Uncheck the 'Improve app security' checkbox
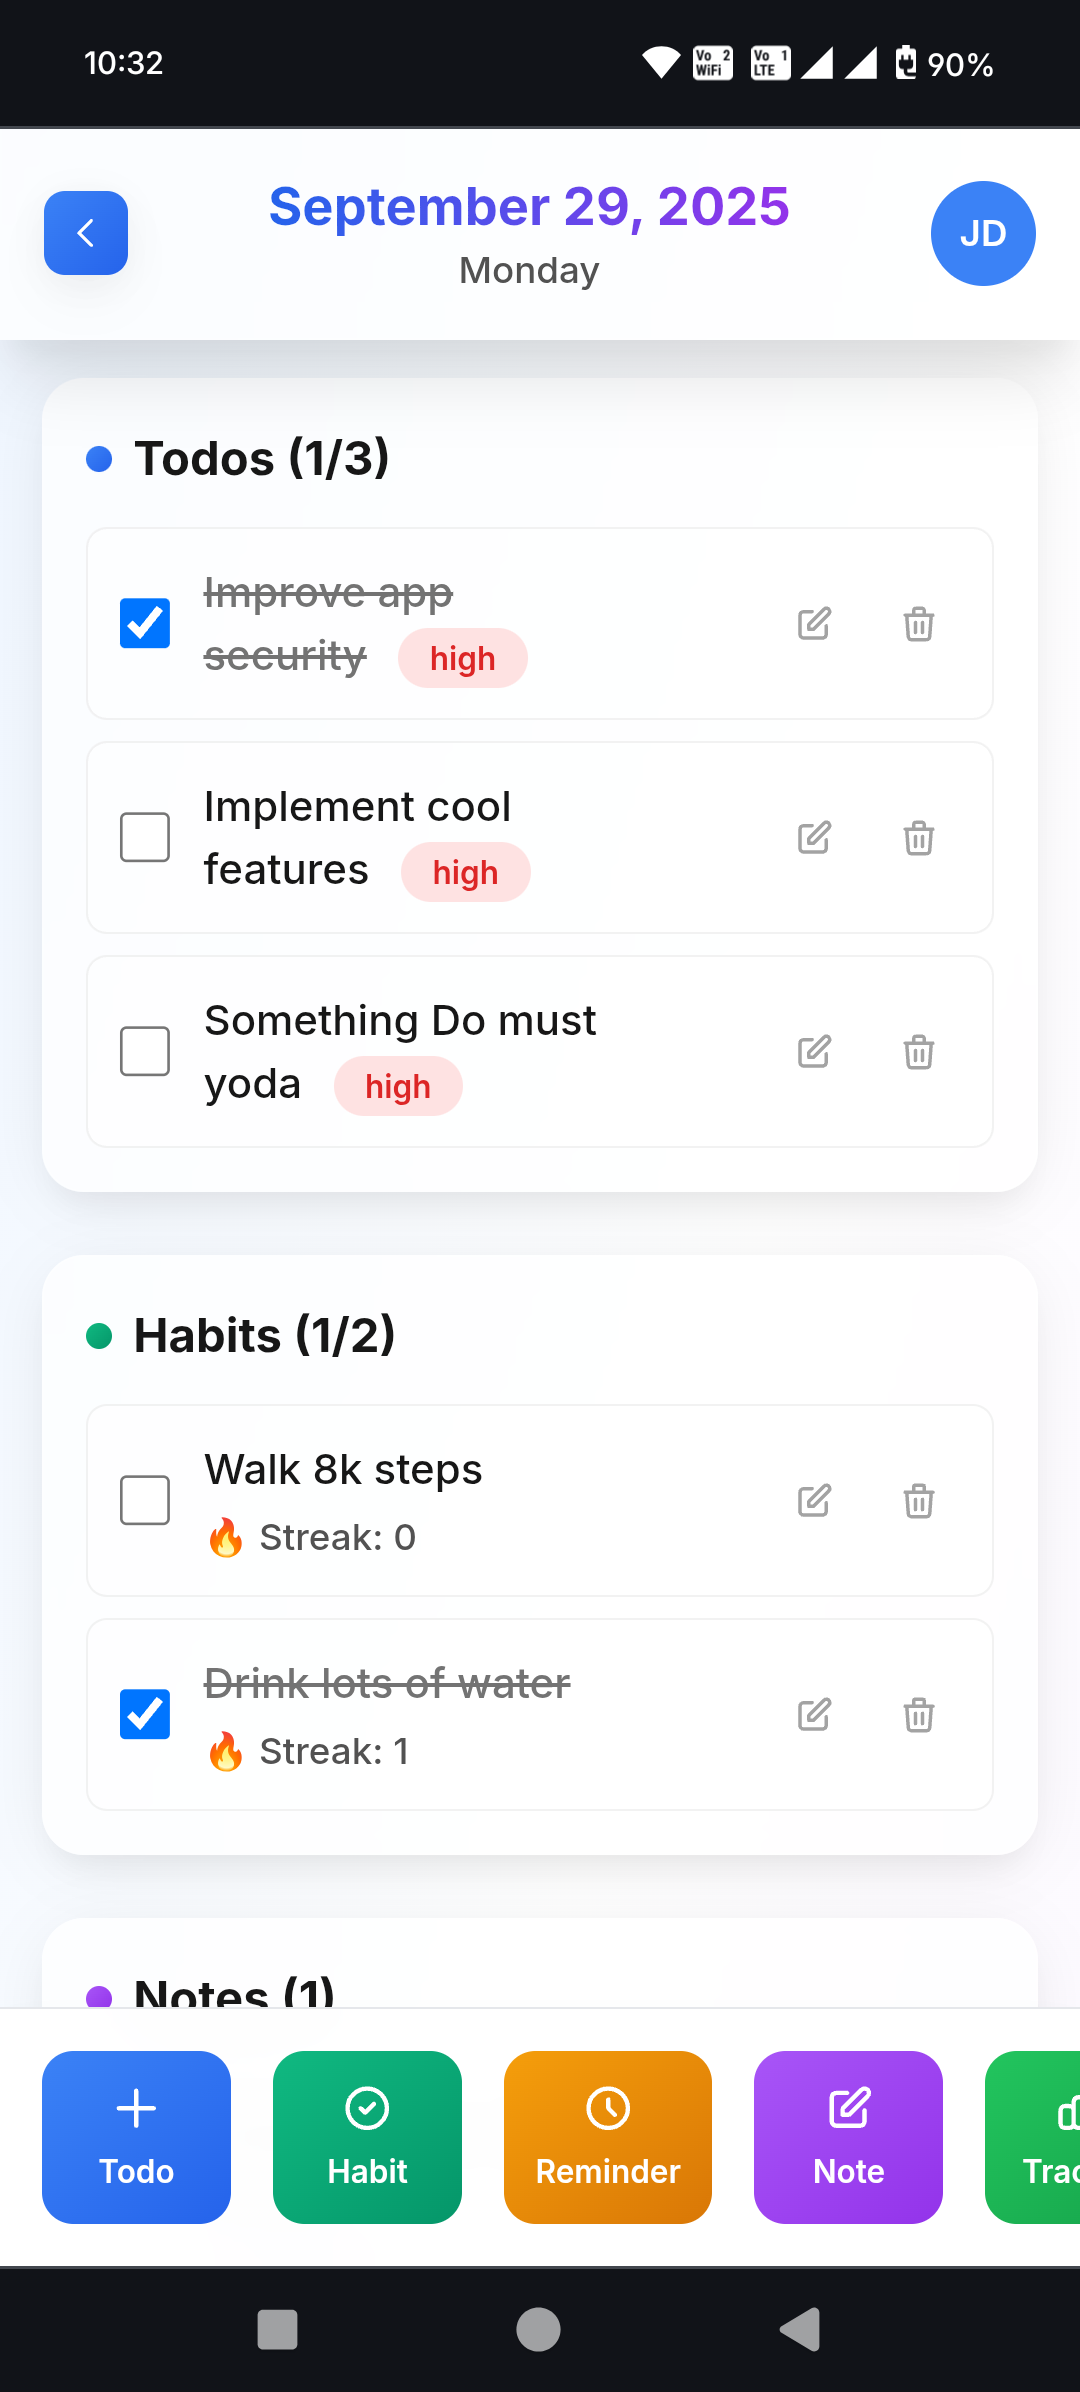 click(145, 623)
